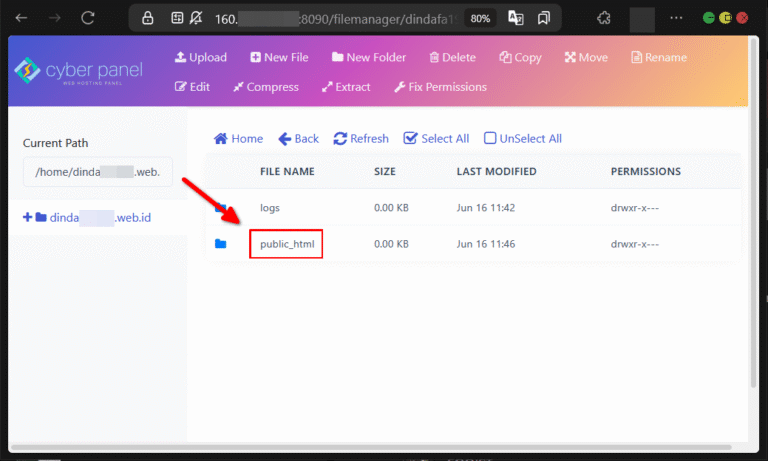Click the address bar lock icon
The width and height of the screenshot is (768, 461).
[147, 19]
